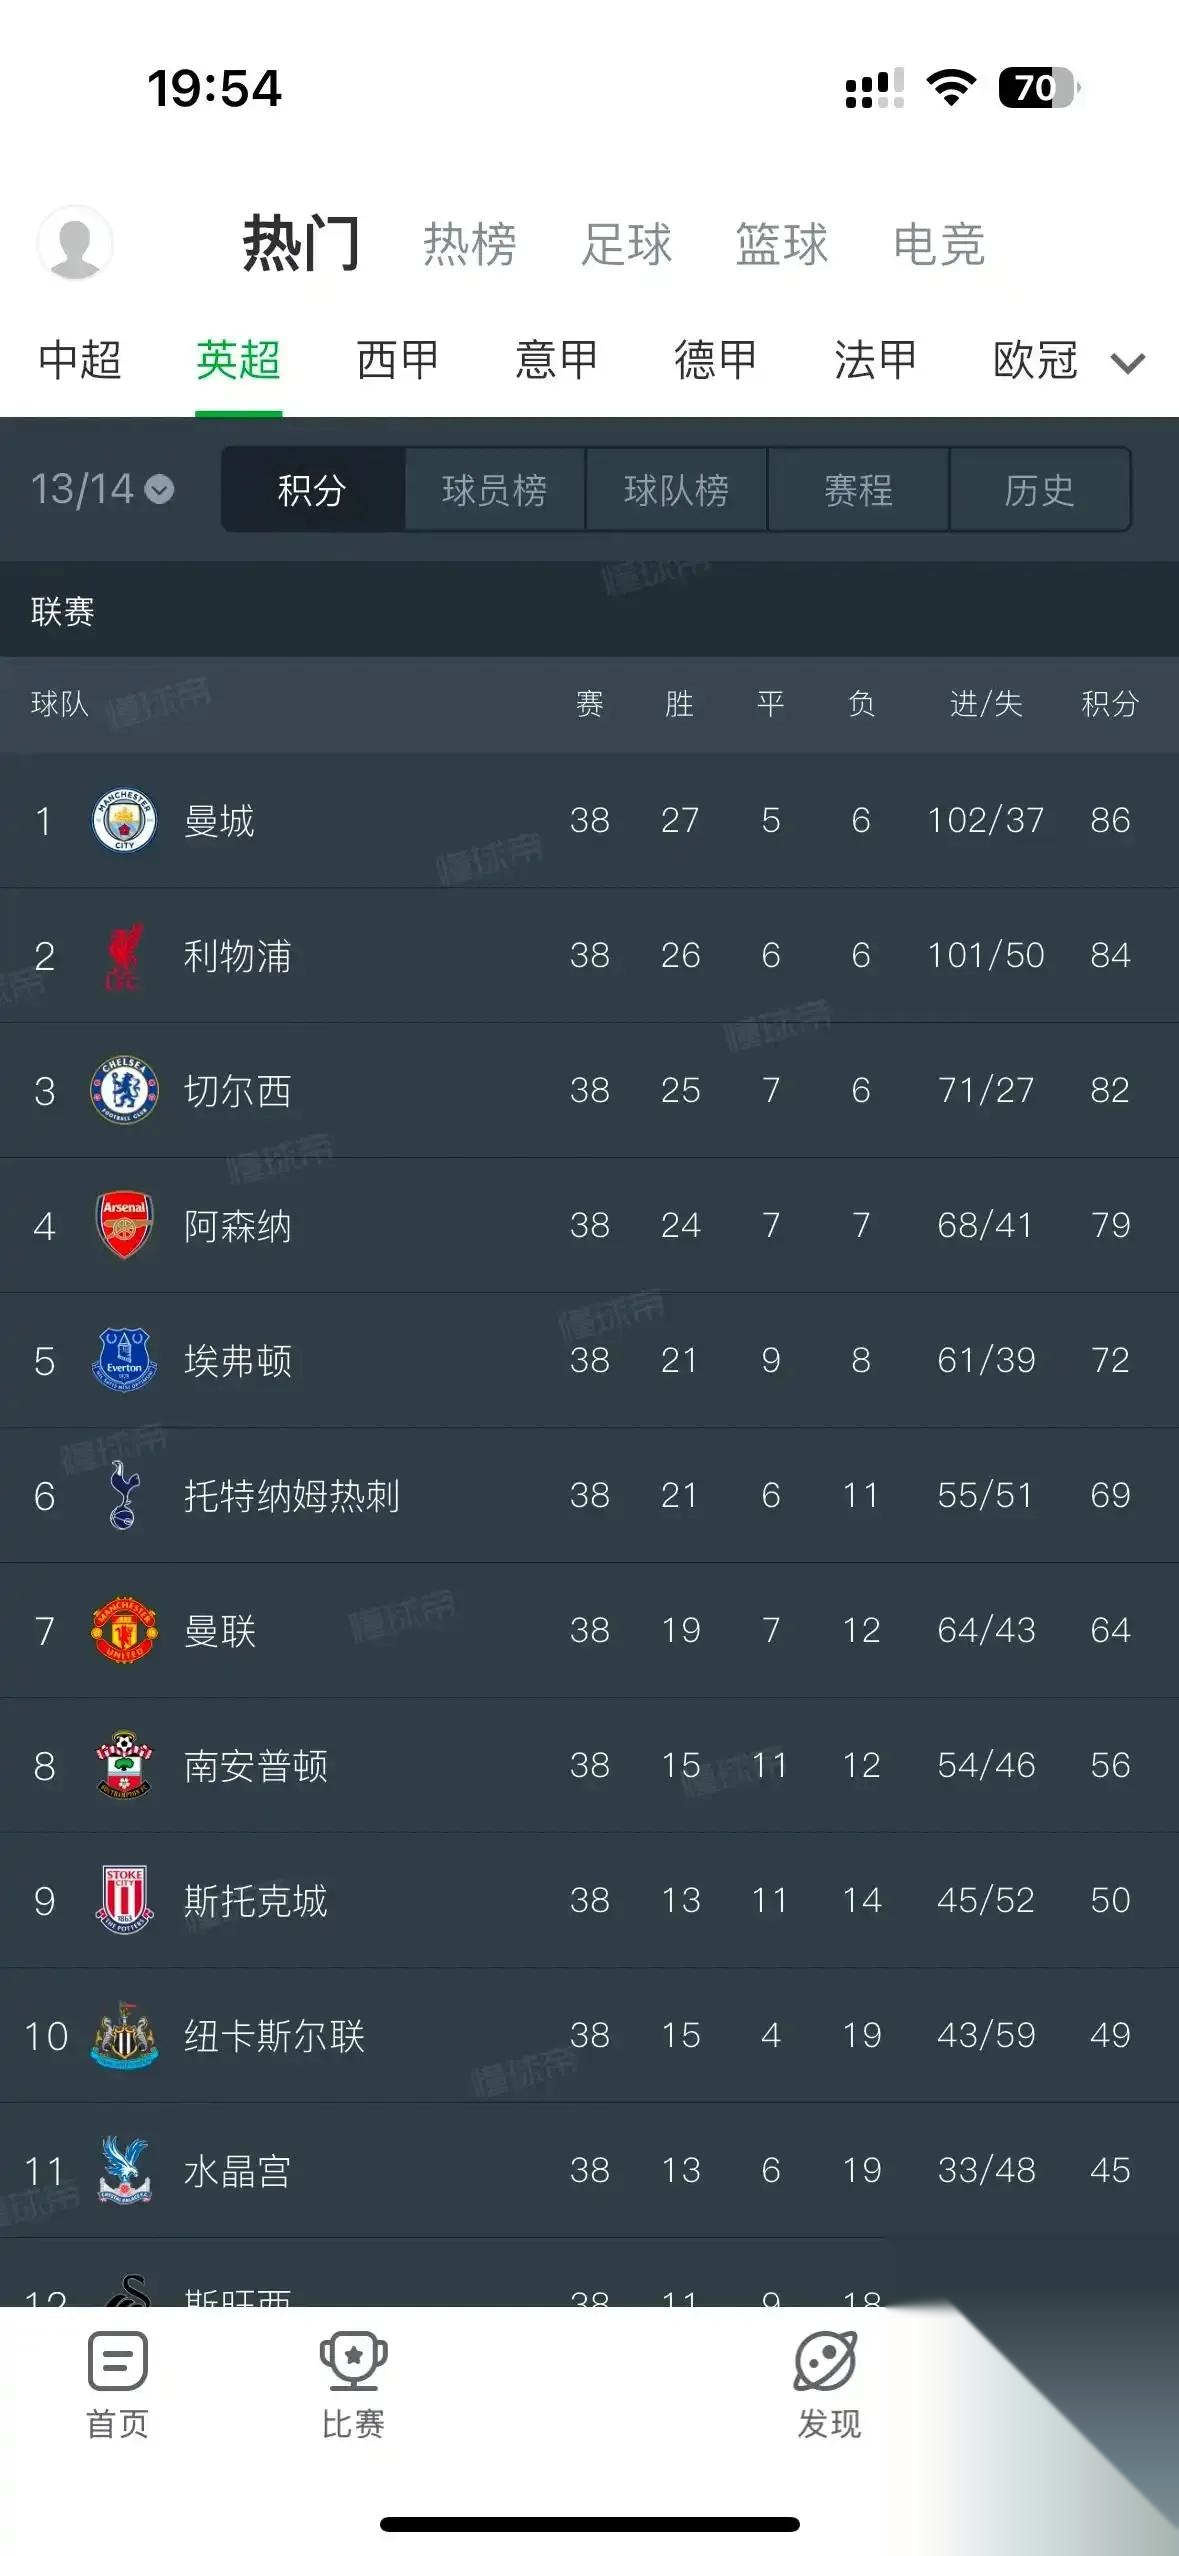Select the 托特纳姆热刺 standings row

tap(295, 1495)
